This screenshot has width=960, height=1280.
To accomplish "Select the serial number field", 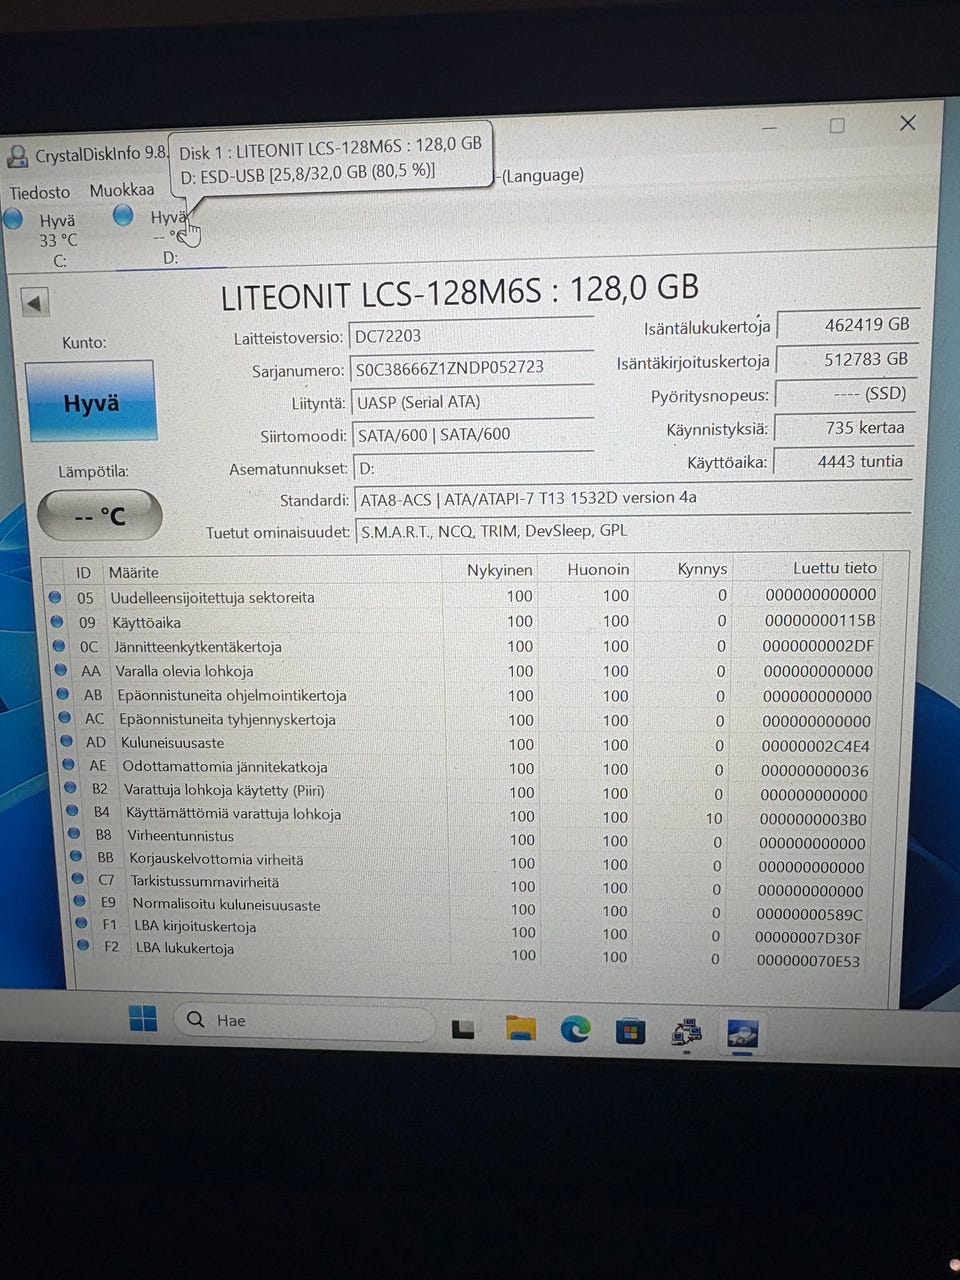I will (471, 368).
